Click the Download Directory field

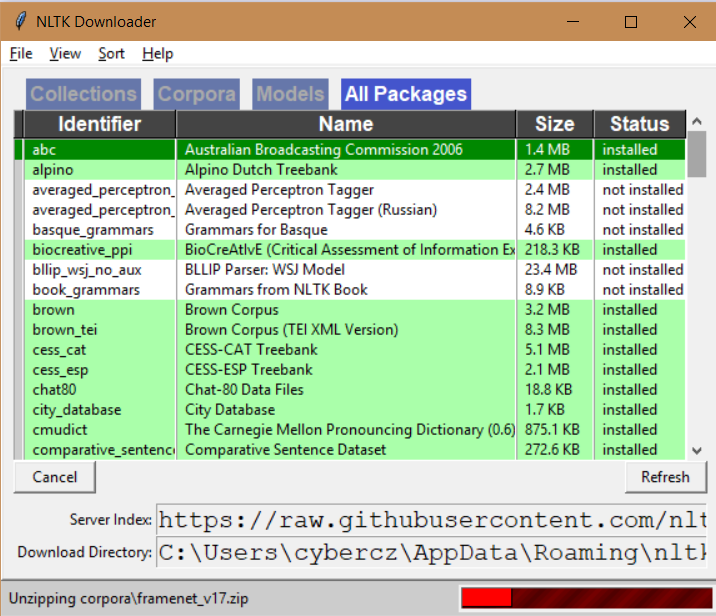432,552
